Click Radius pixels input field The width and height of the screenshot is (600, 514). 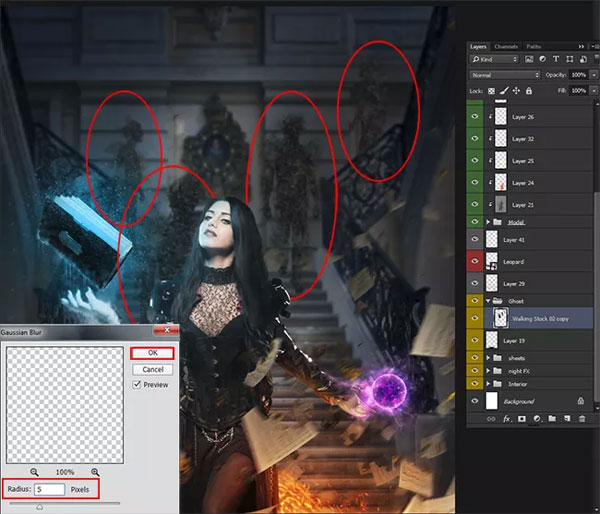[49, 489]
